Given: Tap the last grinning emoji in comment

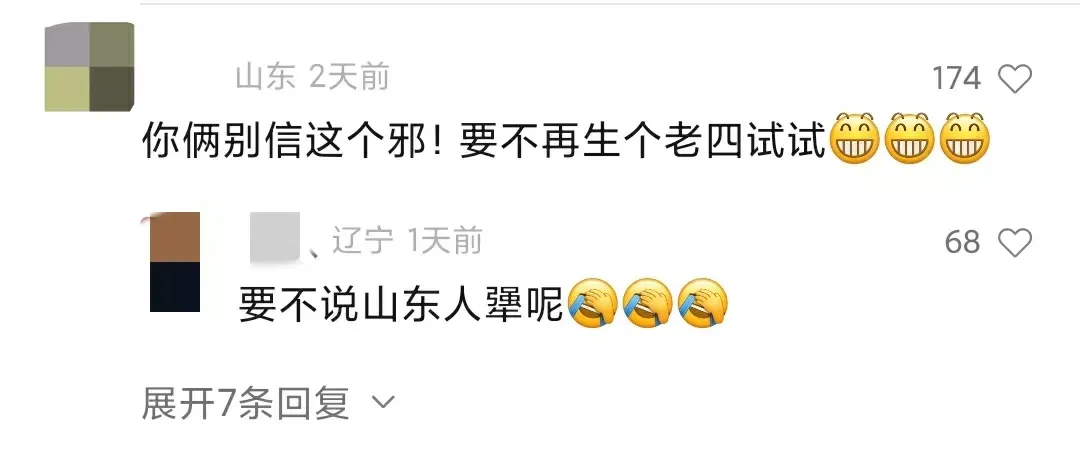Looking at the screenshot, I should pos(964,138).
